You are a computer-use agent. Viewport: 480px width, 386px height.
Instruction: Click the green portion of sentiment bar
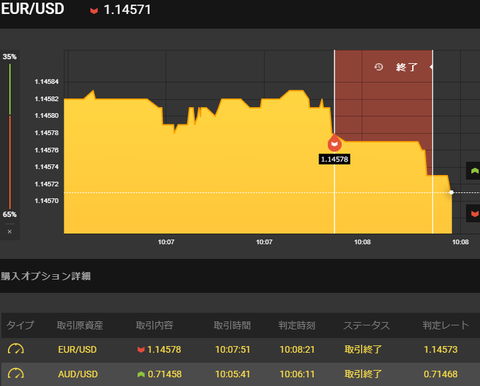click(10, 89)
